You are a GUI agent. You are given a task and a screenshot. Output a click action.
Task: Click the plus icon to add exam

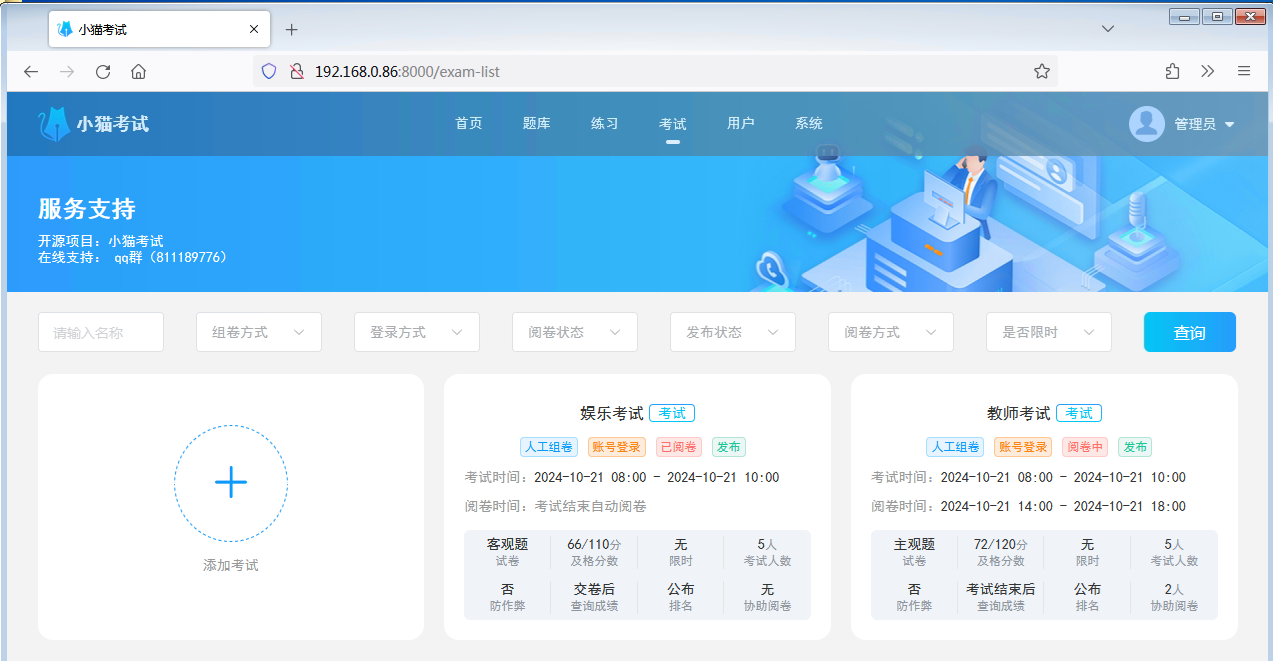231,482
